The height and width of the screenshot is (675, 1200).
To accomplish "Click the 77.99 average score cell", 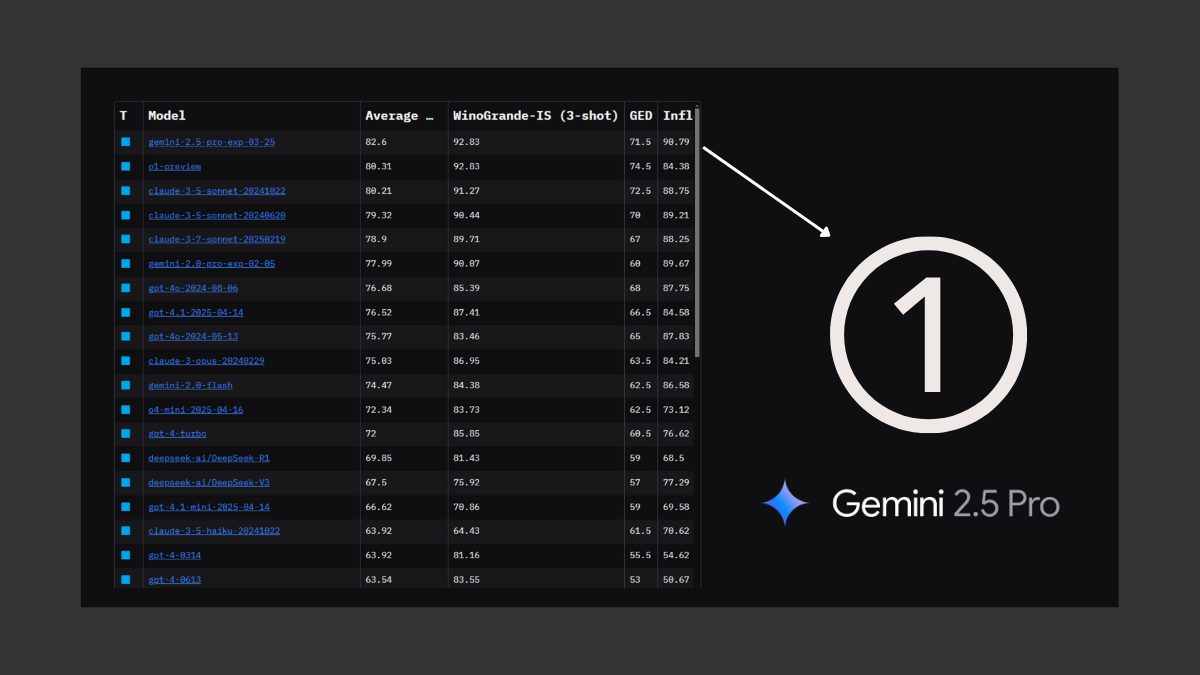I will coord(378,264).
